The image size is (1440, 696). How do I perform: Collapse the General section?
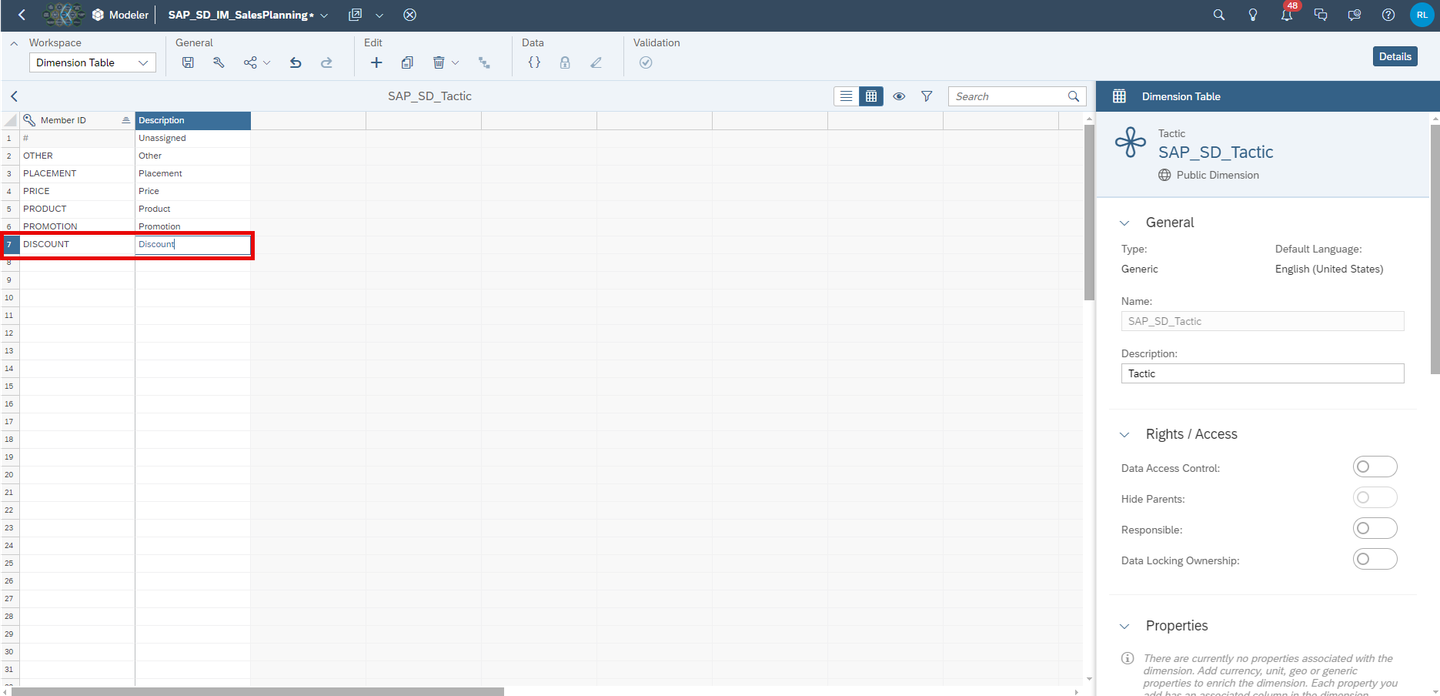tap(1125, 223)
